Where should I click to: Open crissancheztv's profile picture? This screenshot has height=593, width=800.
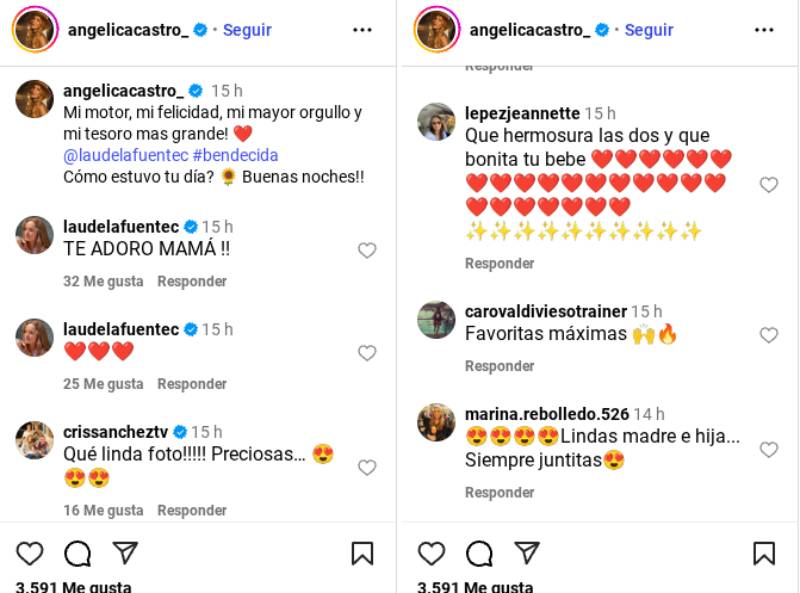(x=35, y=441)
